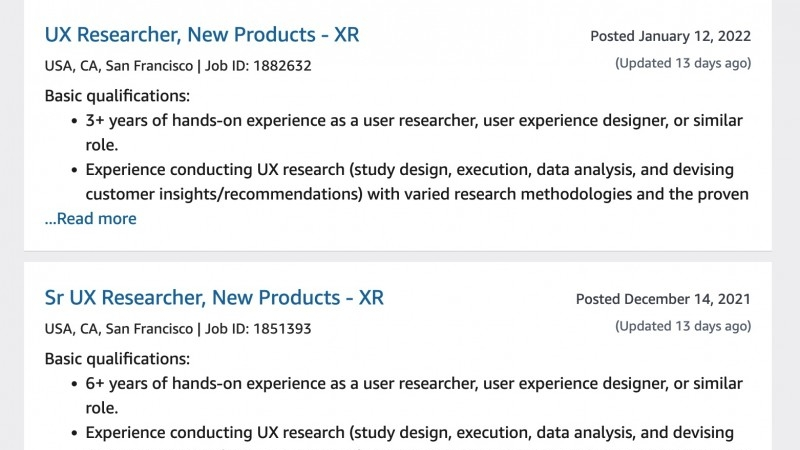Image resolution: width=800 pixels, height=450 pixels.
Task: Click Basic qualifications heading under job 1882632
Action: pos(117,96)
